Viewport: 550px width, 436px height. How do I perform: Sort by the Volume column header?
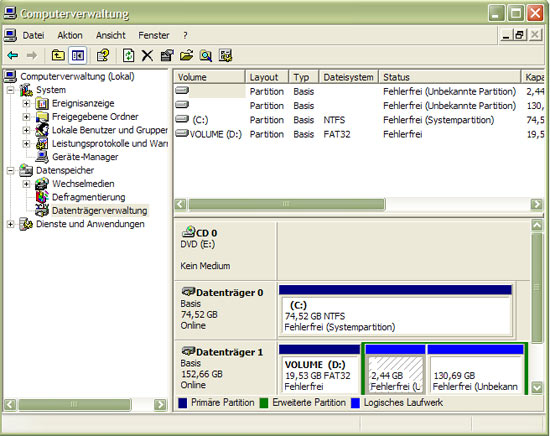tap(209, 77)
